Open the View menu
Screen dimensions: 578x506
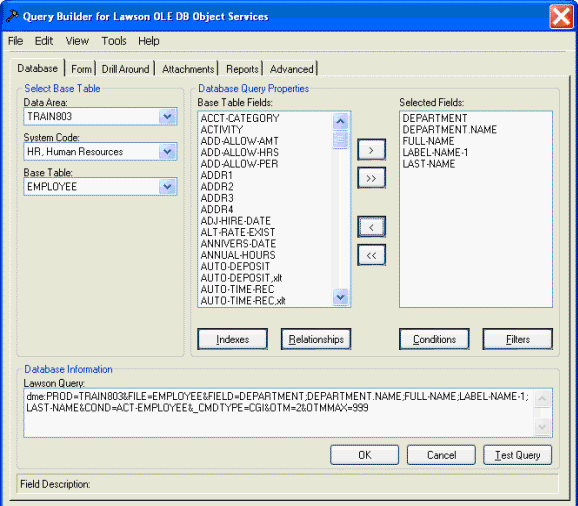(x=77, y=41)
